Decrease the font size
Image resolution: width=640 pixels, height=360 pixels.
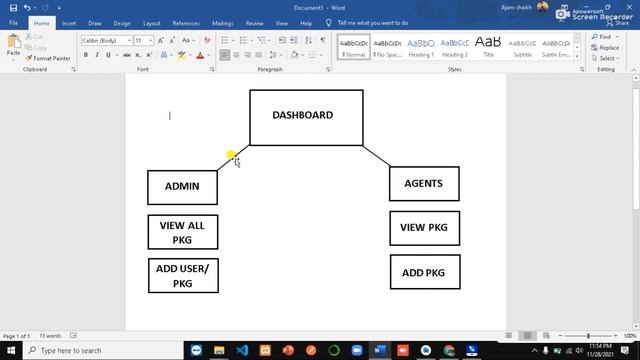[x=172, y=40]
